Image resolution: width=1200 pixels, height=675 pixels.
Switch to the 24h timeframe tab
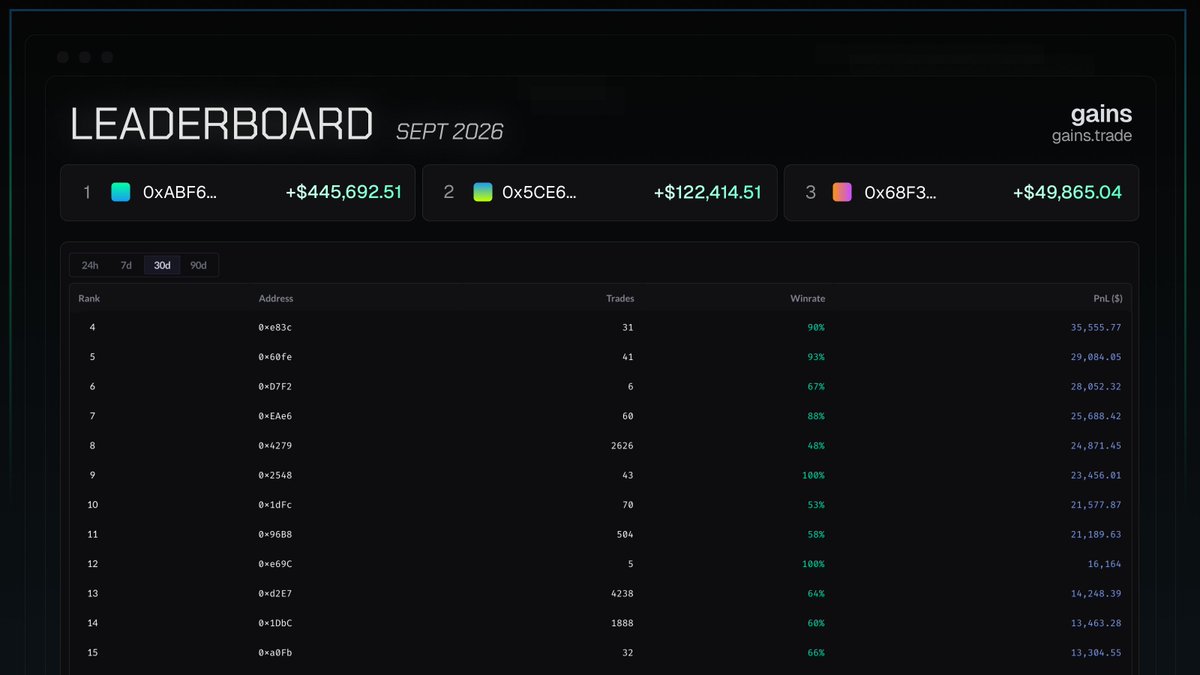tap(90, 265)
